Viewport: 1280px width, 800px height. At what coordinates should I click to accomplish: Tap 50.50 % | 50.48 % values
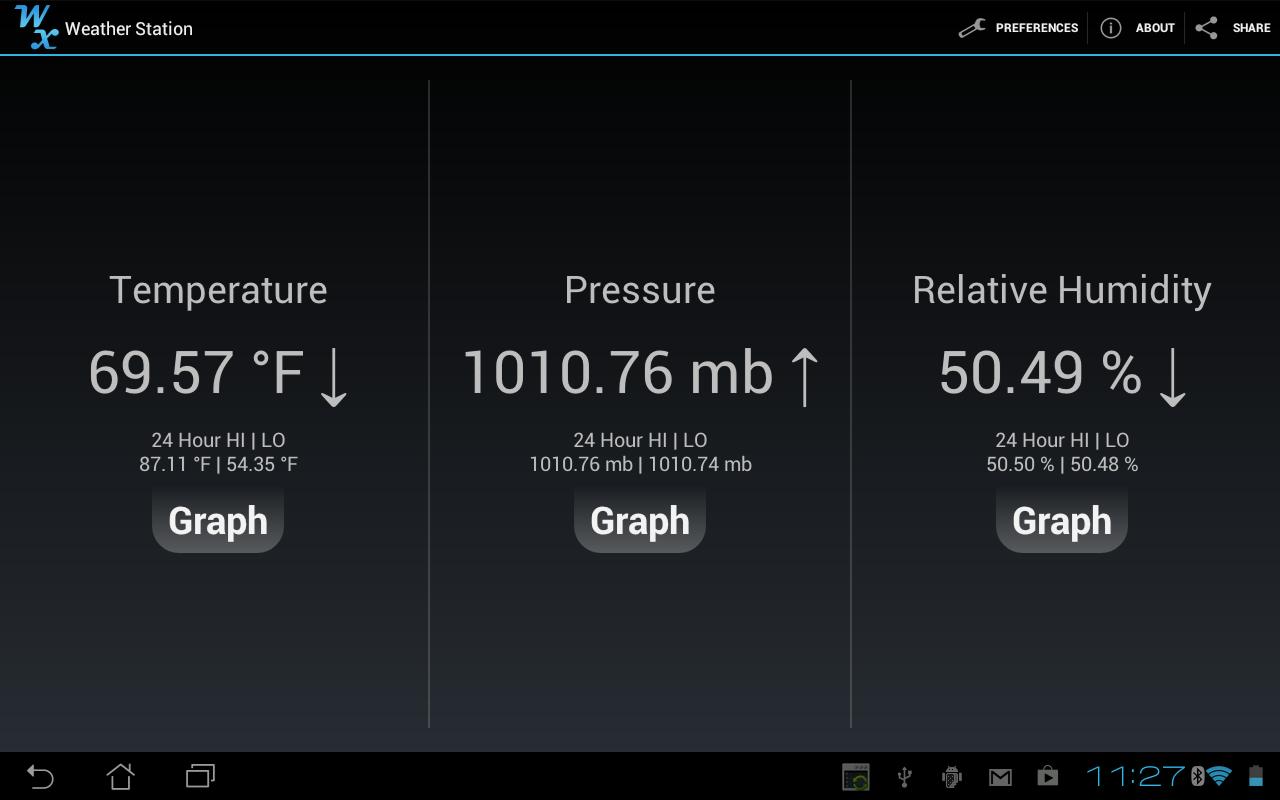tap(1062, 464)
